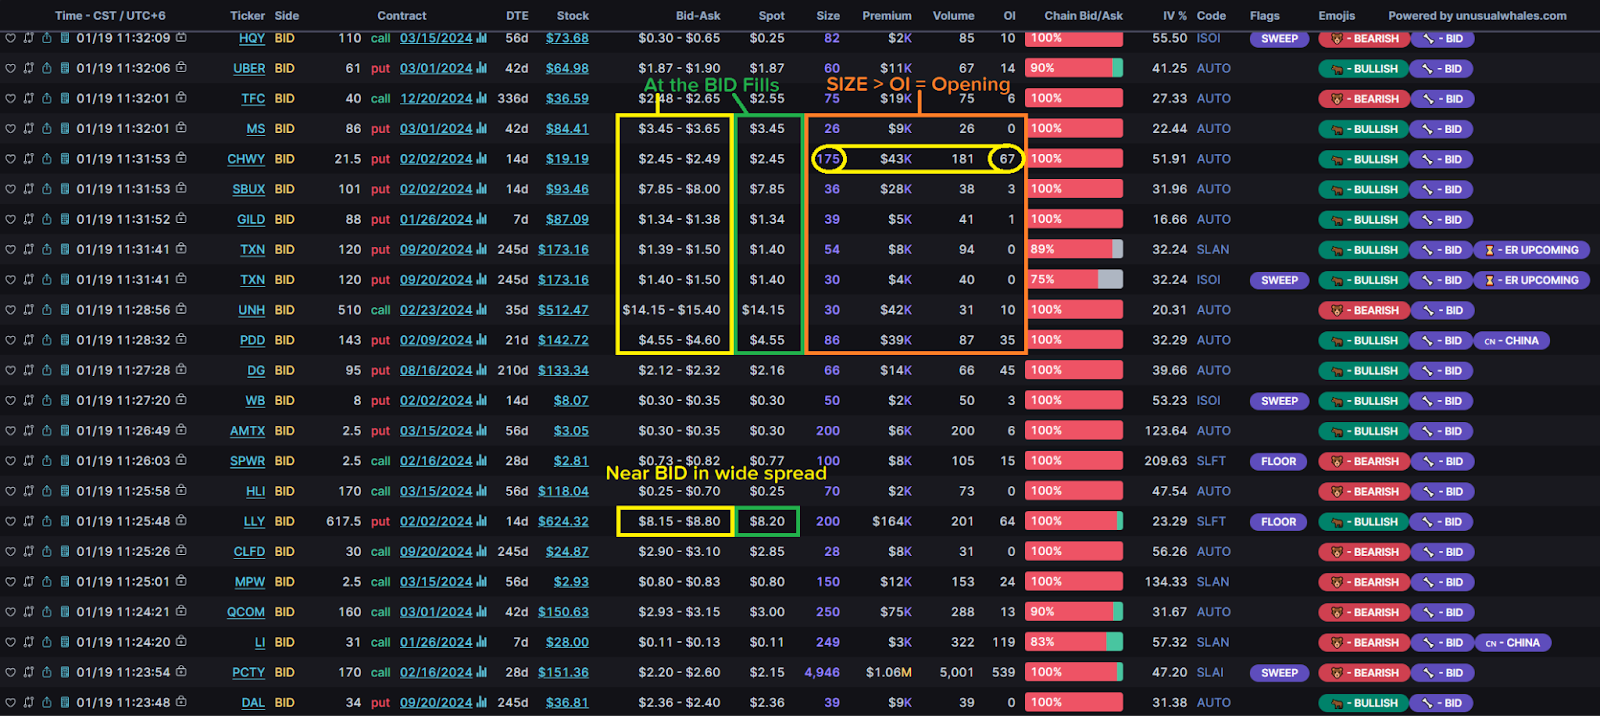Viewport: 1600px width, 716px height.
Task: Open Powered by unusualwhales.com link
Action: pyautogui.click(x=1477, y=15)
